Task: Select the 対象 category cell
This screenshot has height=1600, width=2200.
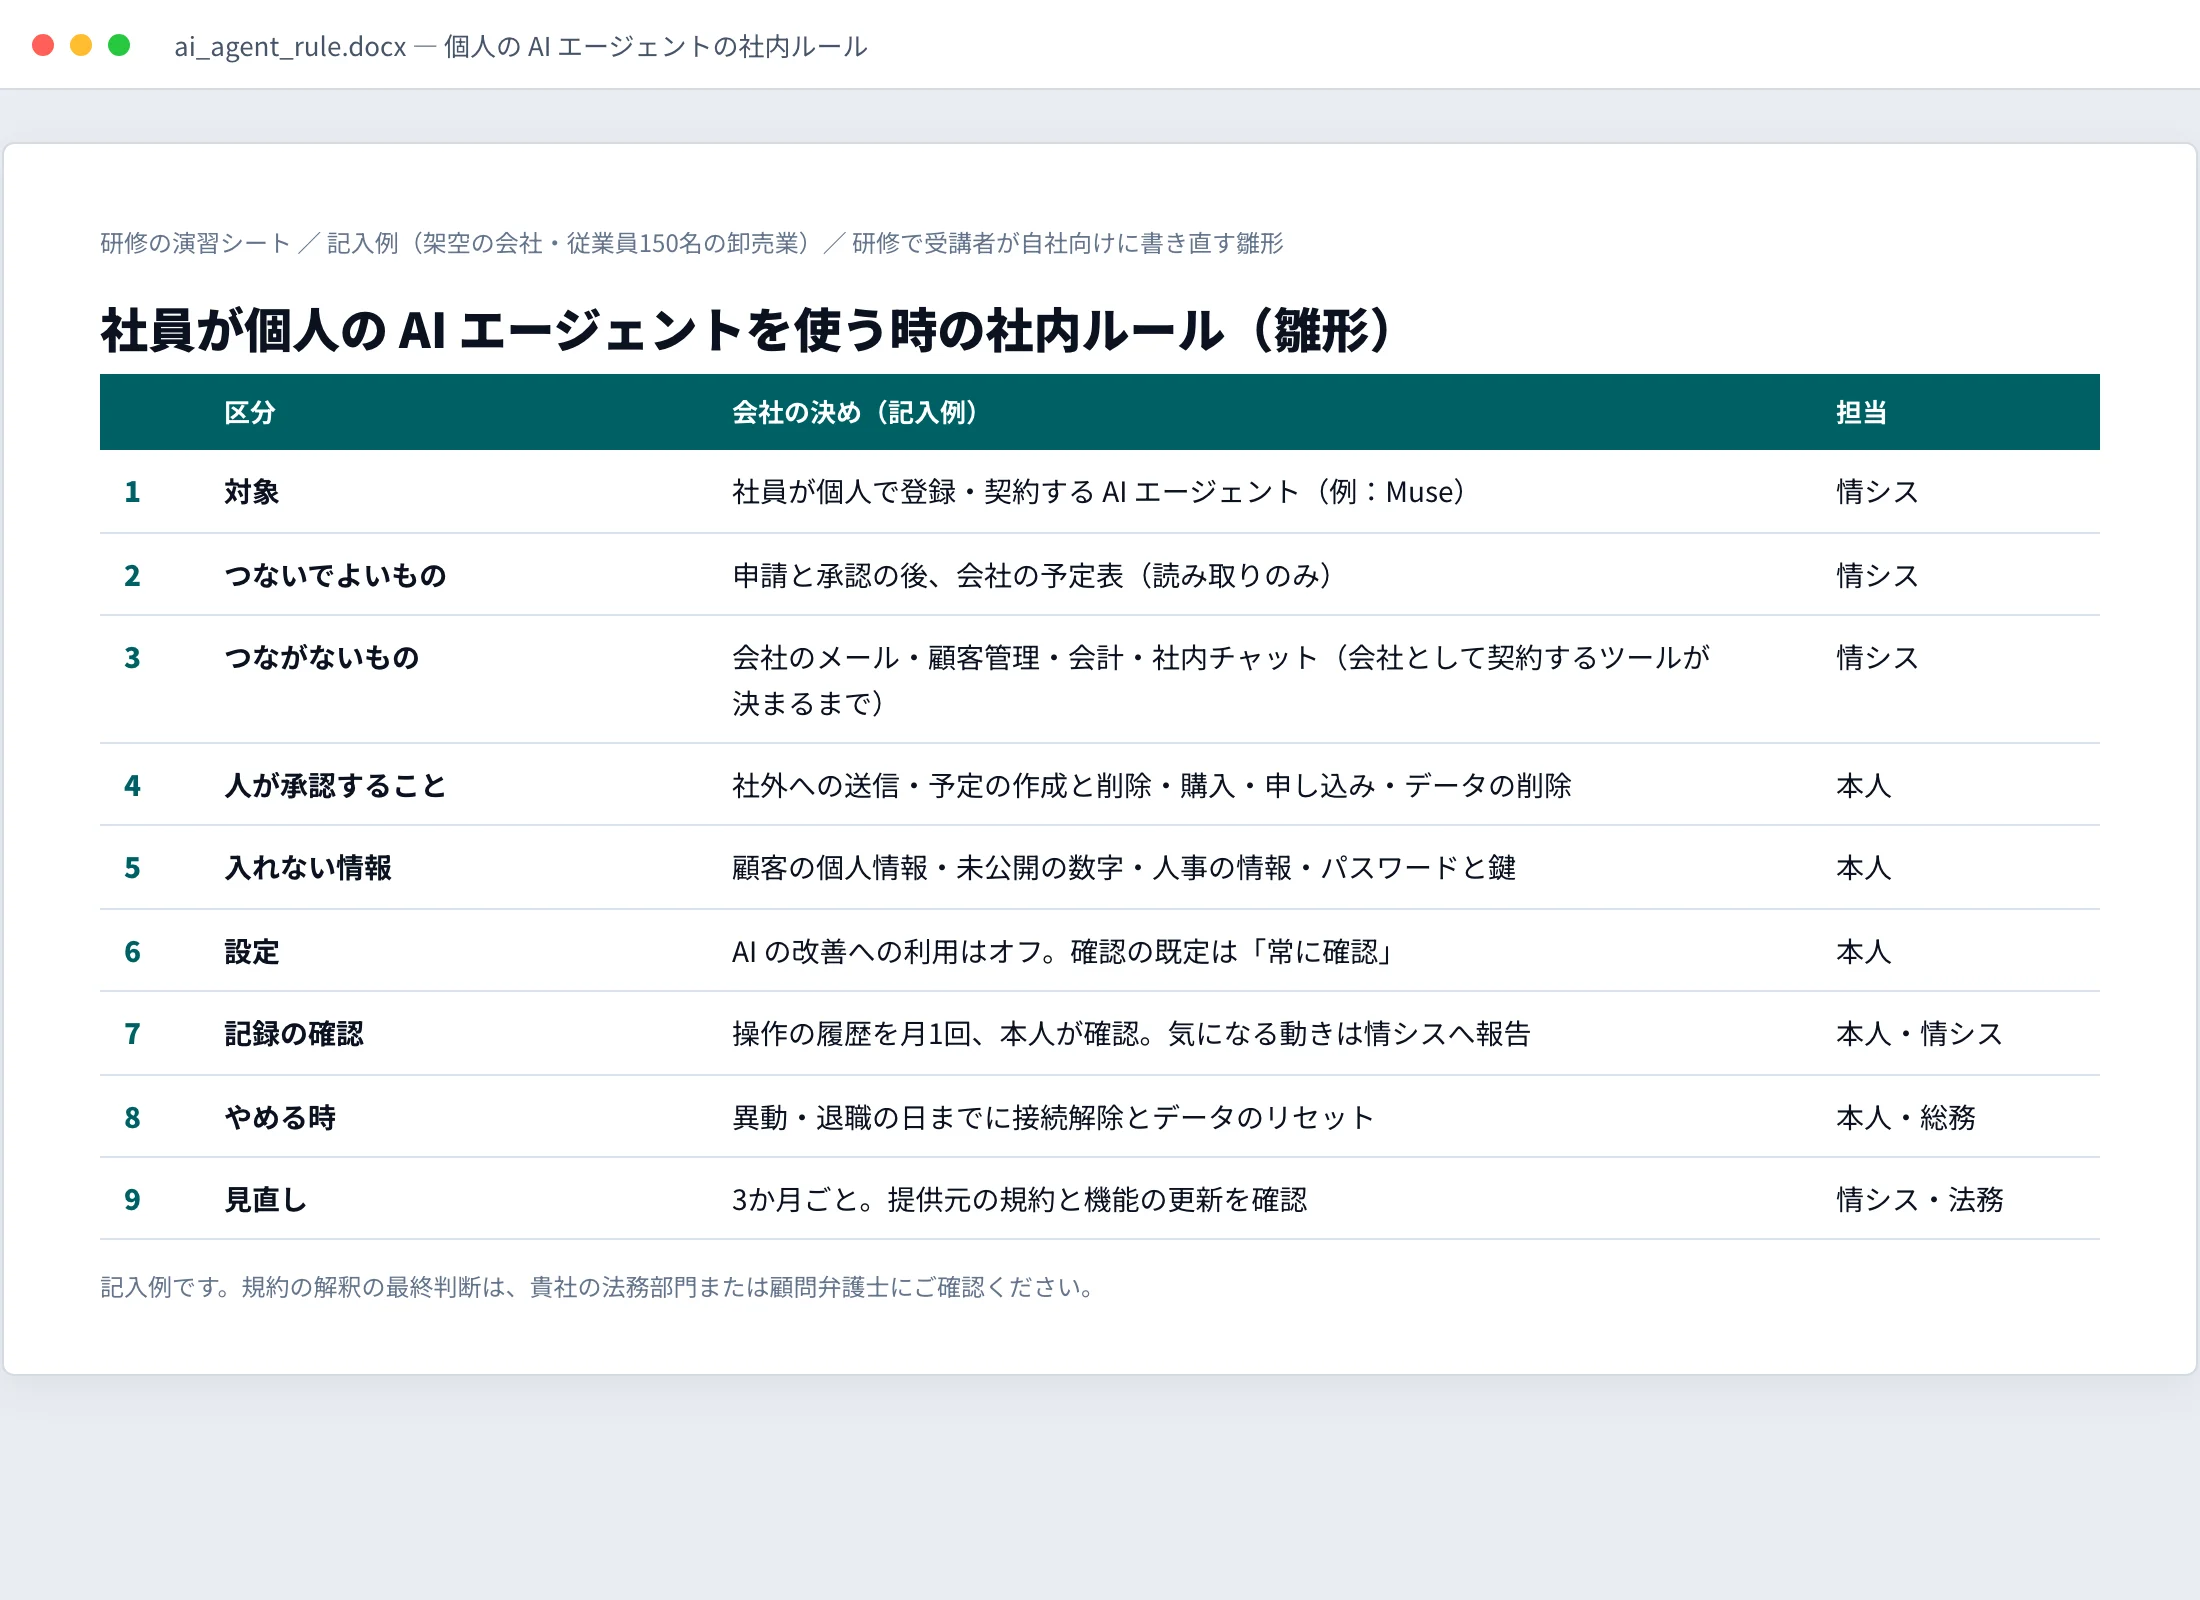Action: coord(252,491)
